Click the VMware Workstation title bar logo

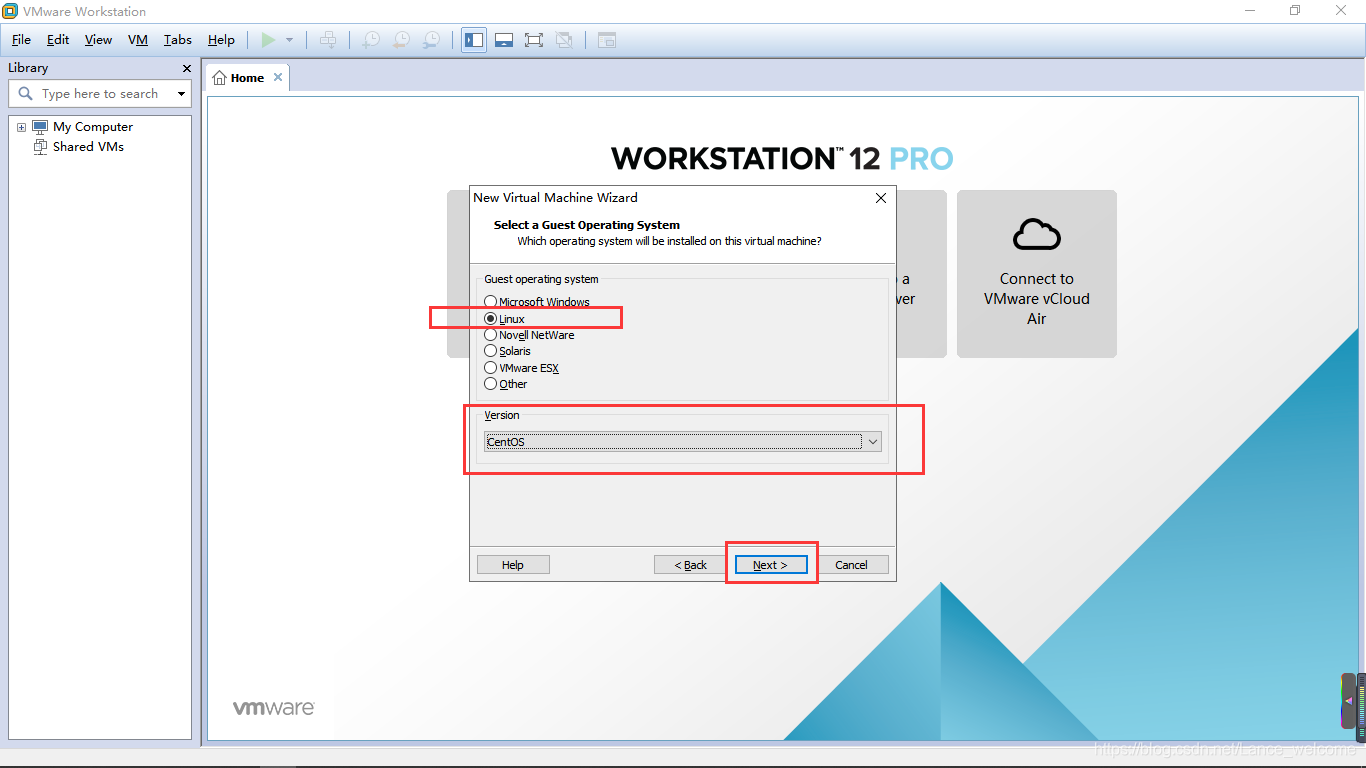(10, 11)
